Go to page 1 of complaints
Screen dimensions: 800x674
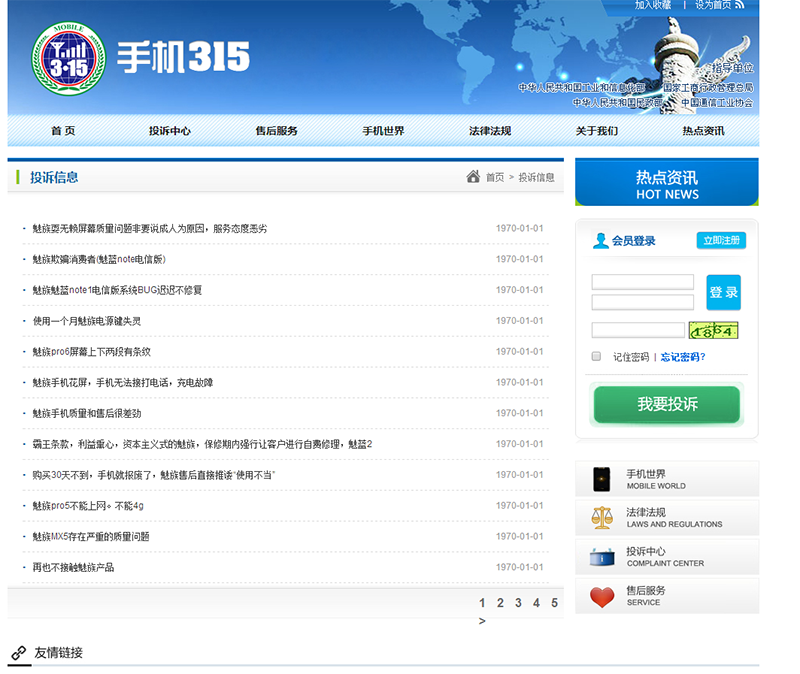[482, 603]
